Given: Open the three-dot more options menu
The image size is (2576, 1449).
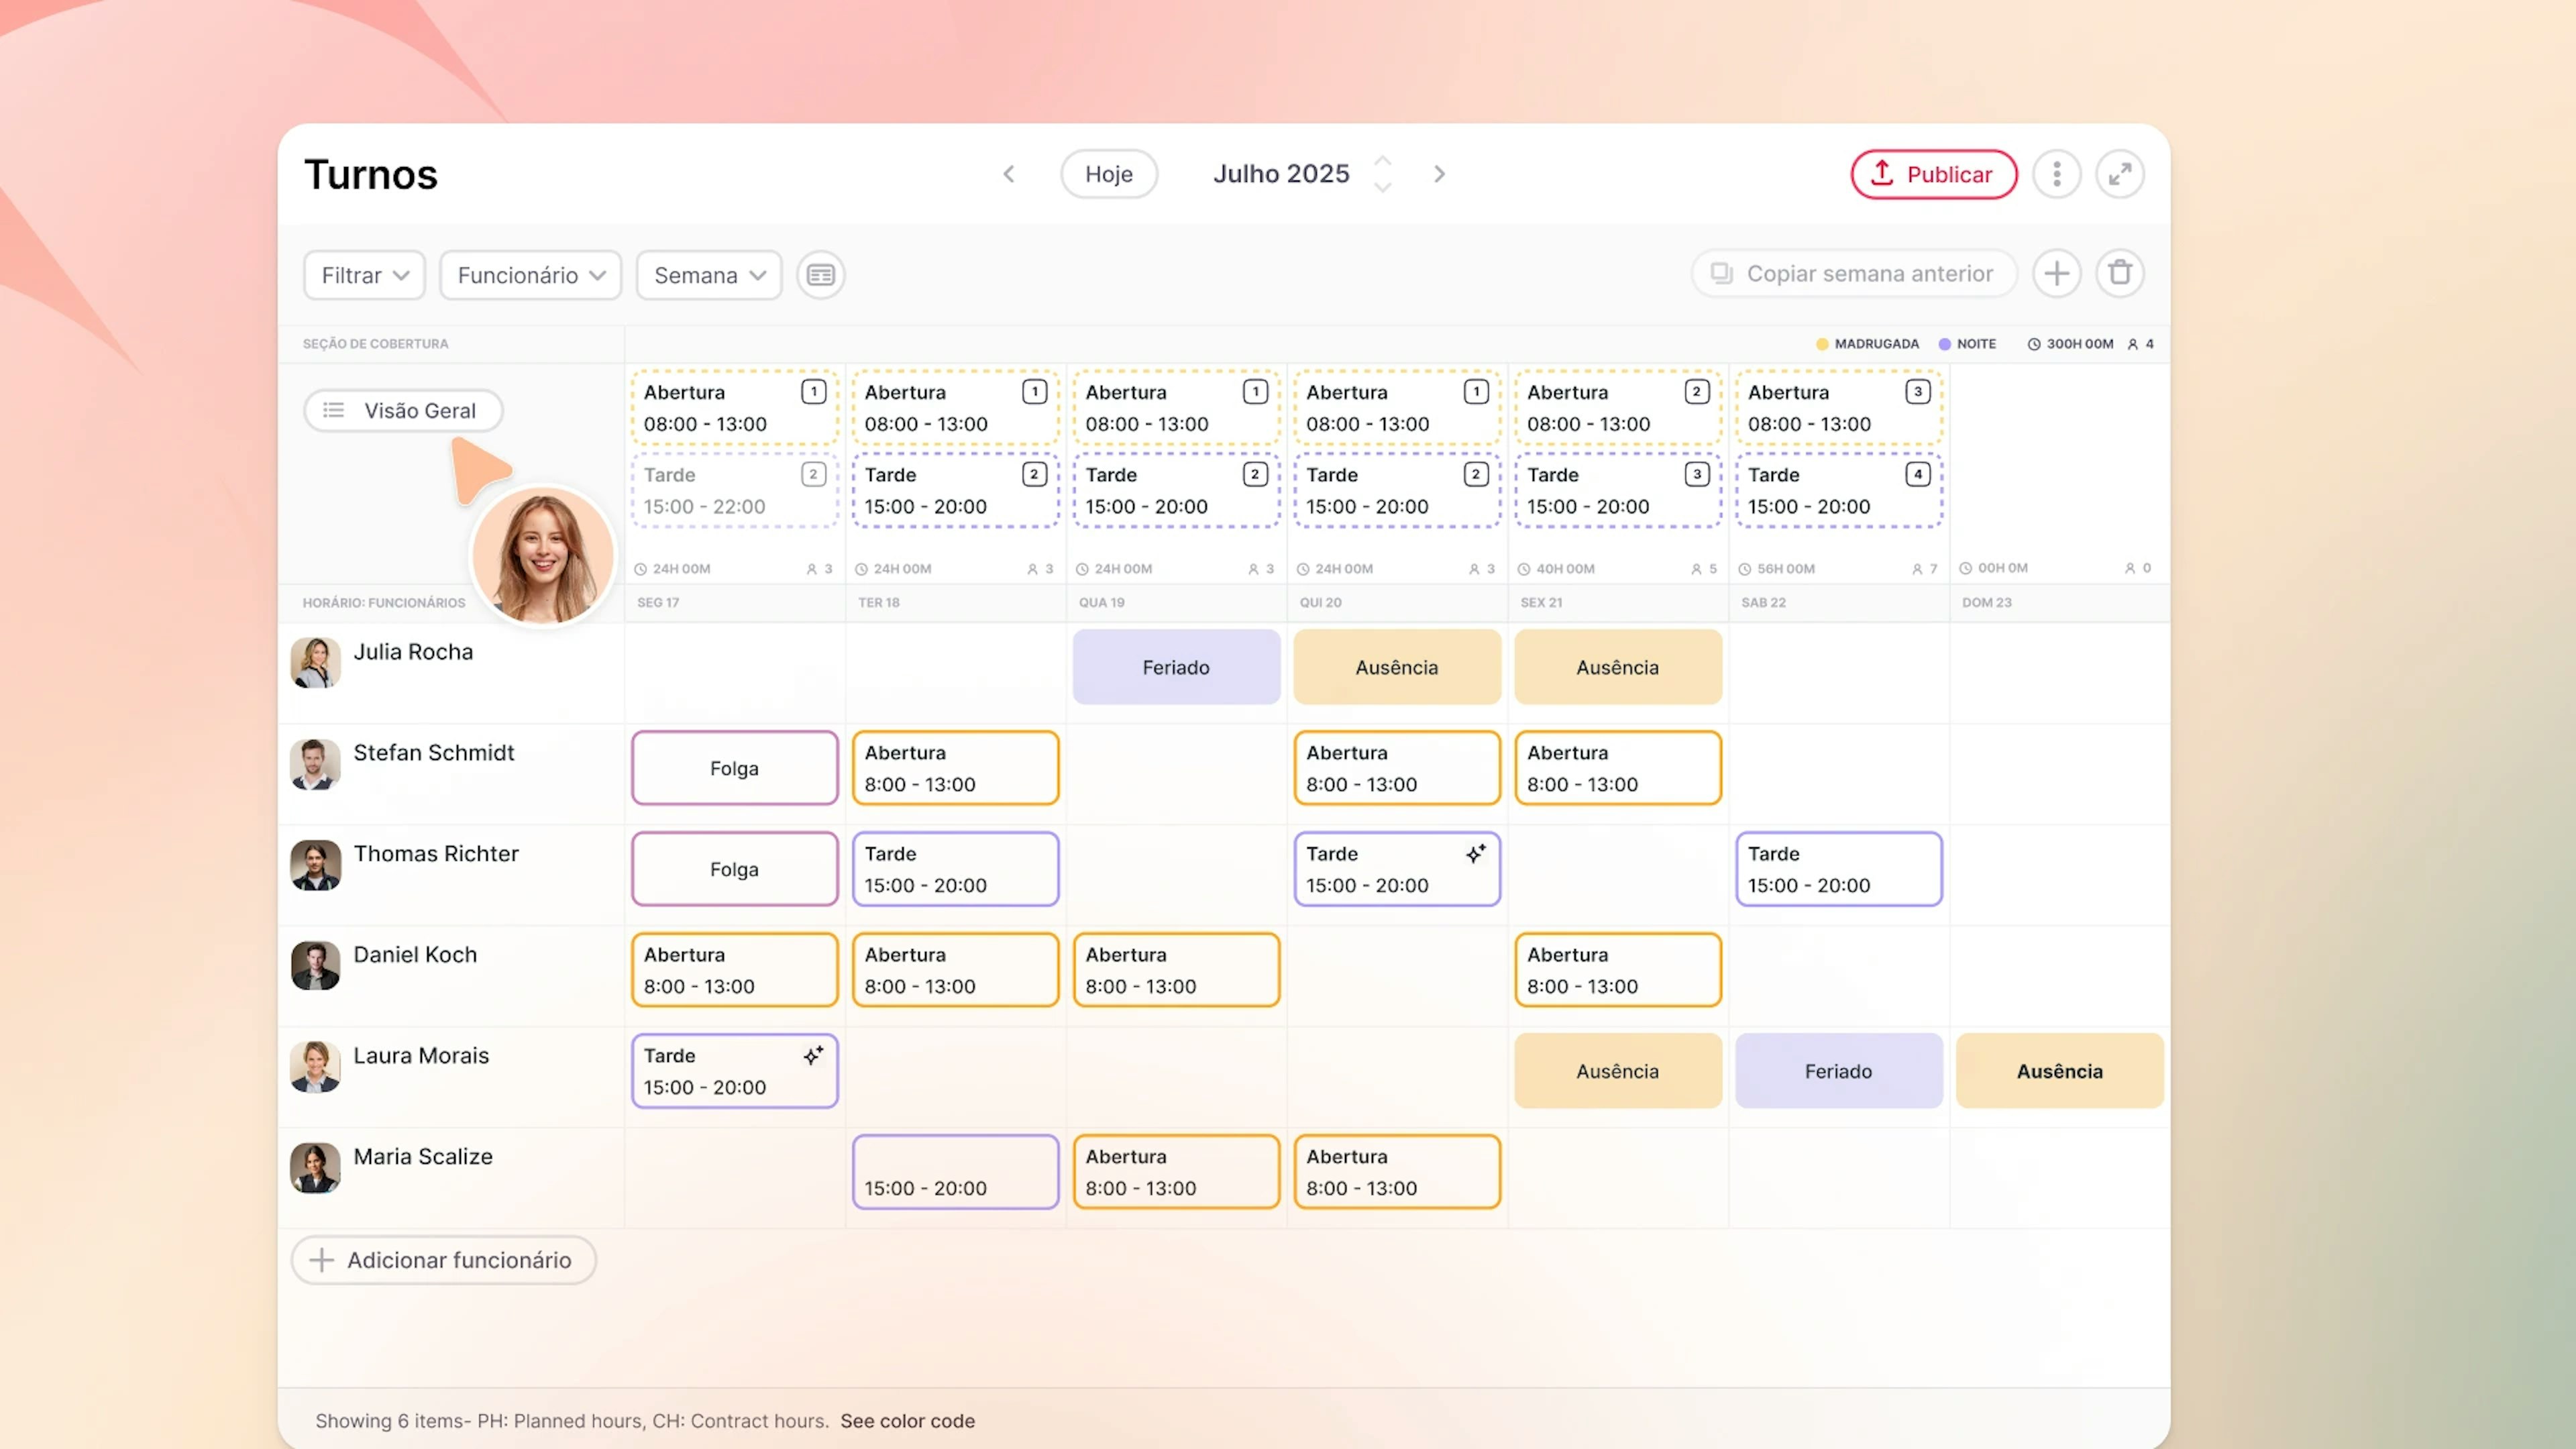Looking at the screenshot, I should [2056, 174].
